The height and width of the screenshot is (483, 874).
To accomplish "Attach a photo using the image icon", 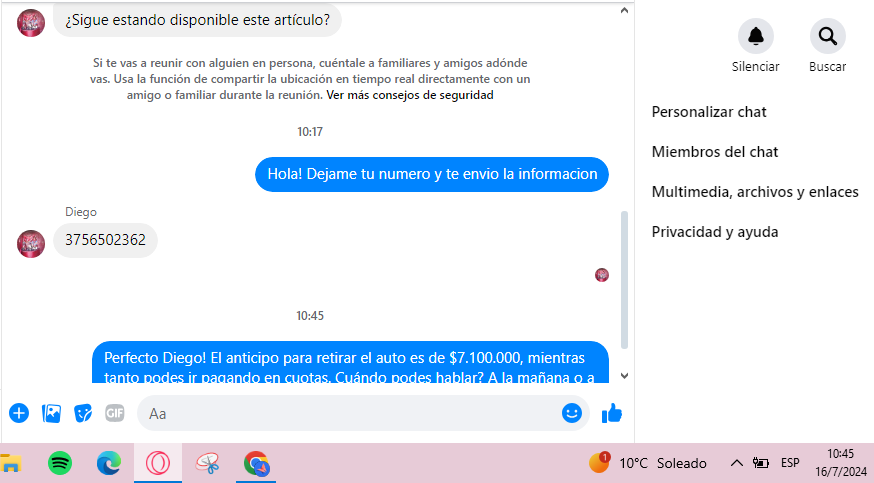I will pyautogui.click(x=51, y=412).
